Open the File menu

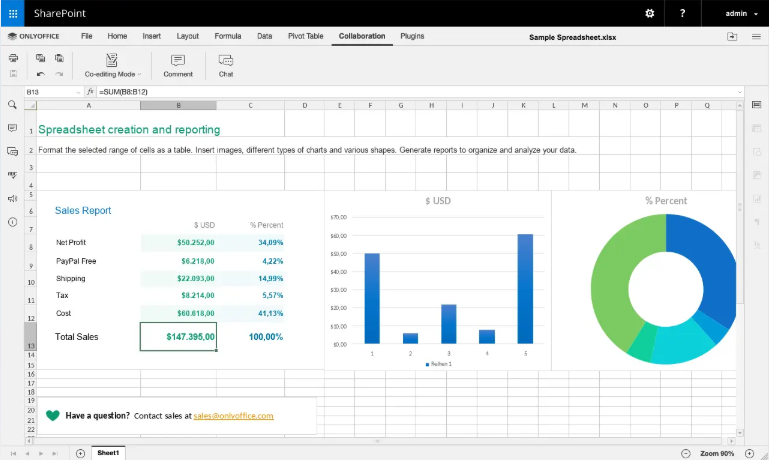86,36
